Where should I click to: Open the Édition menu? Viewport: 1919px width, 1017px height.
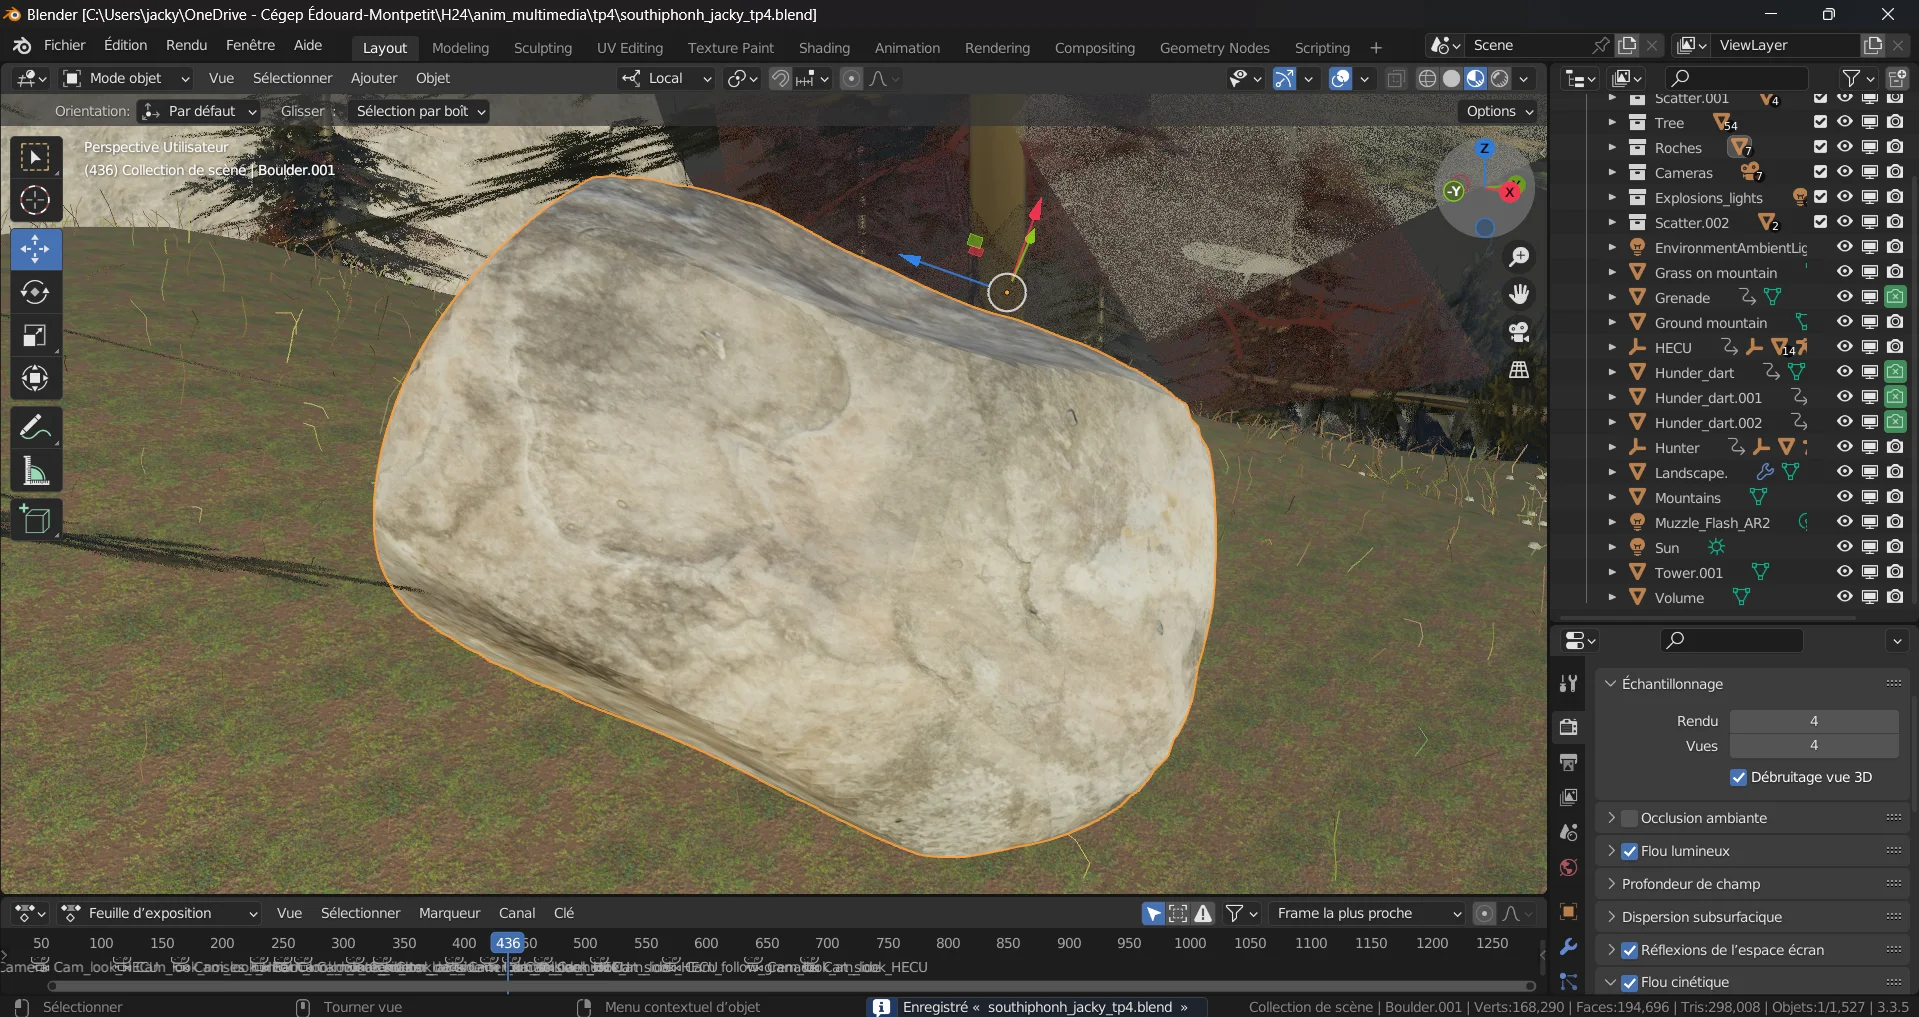pos(125,45)
